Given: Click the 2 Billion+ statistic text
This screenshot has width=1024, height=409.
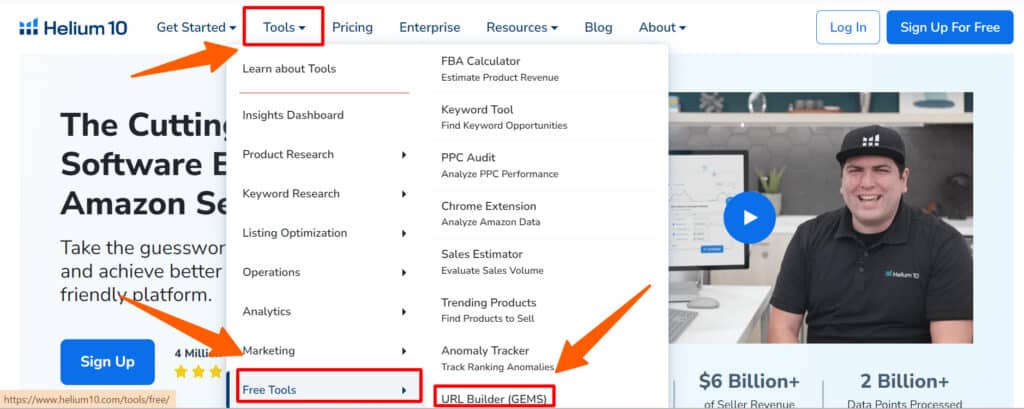Looking at the screenshot, I should click(904, 382).
